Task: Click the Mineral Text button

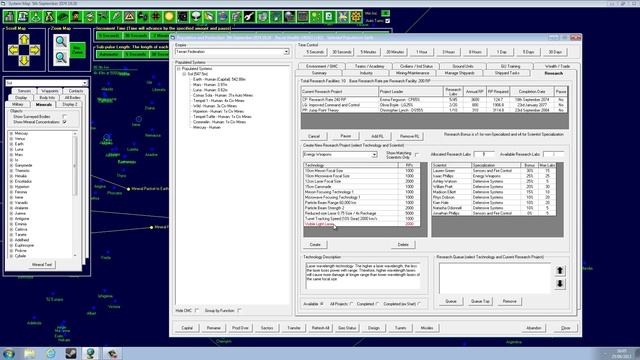Action: (42, 264)
